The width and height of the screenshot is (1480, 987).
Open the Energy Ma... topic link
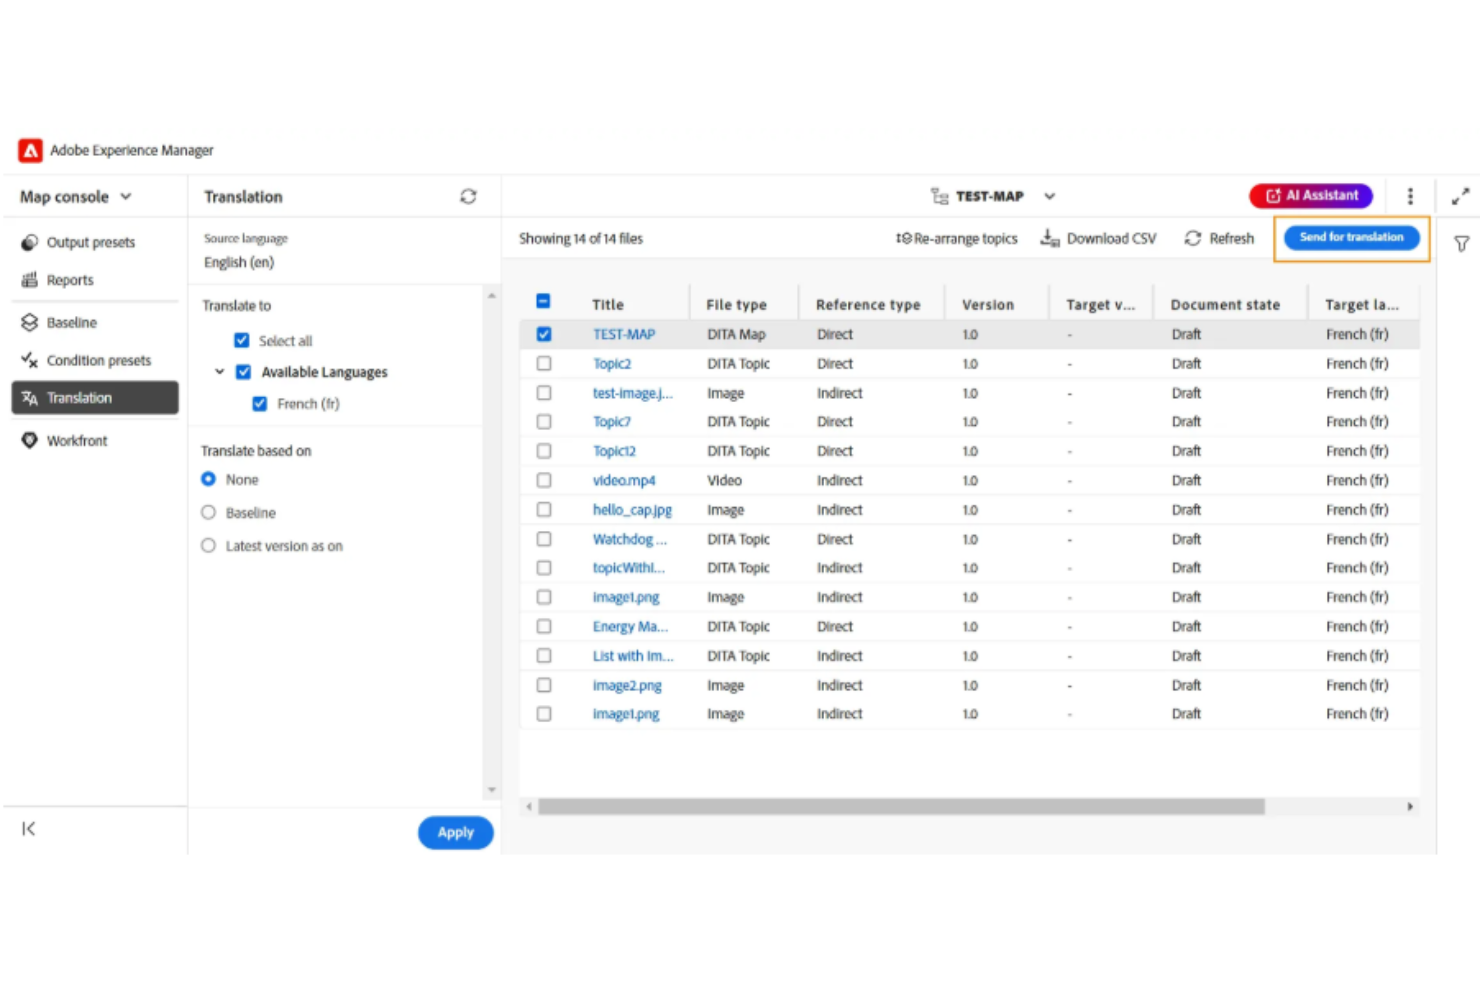[x=630, y=627]
